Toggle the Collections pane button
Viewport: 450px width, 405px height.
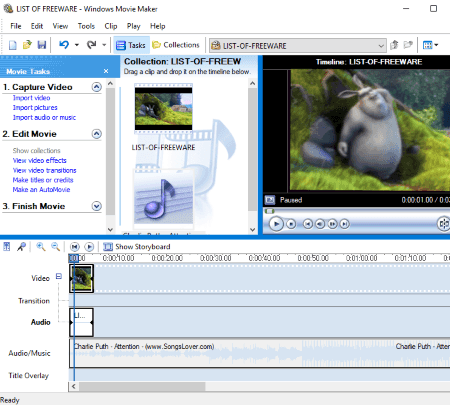176,45
